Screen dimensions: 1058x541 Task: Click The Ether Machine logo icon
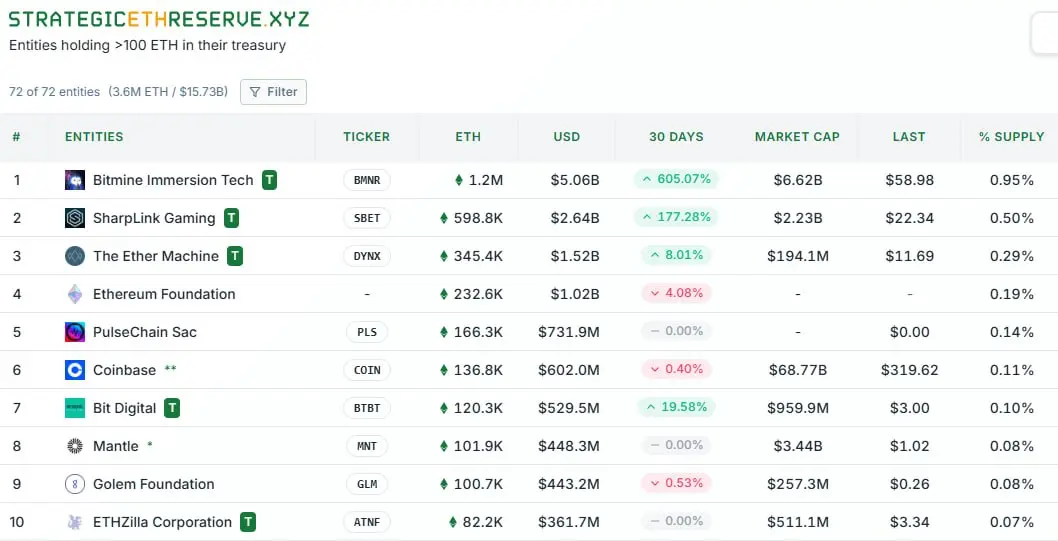[75, 256]
